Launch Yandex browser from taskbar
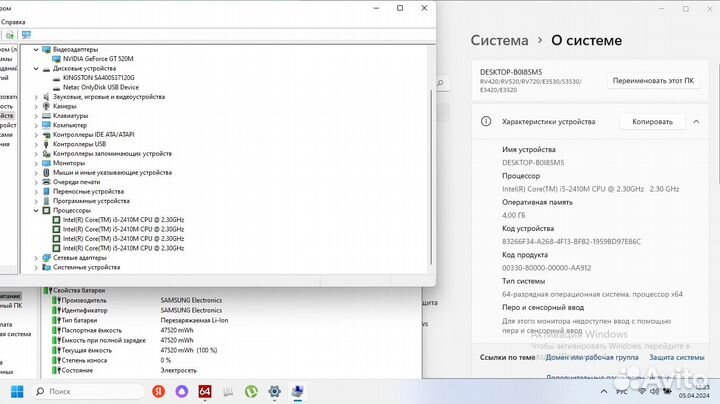This screenshot has width=720, height=404. (x=158, y=392)
